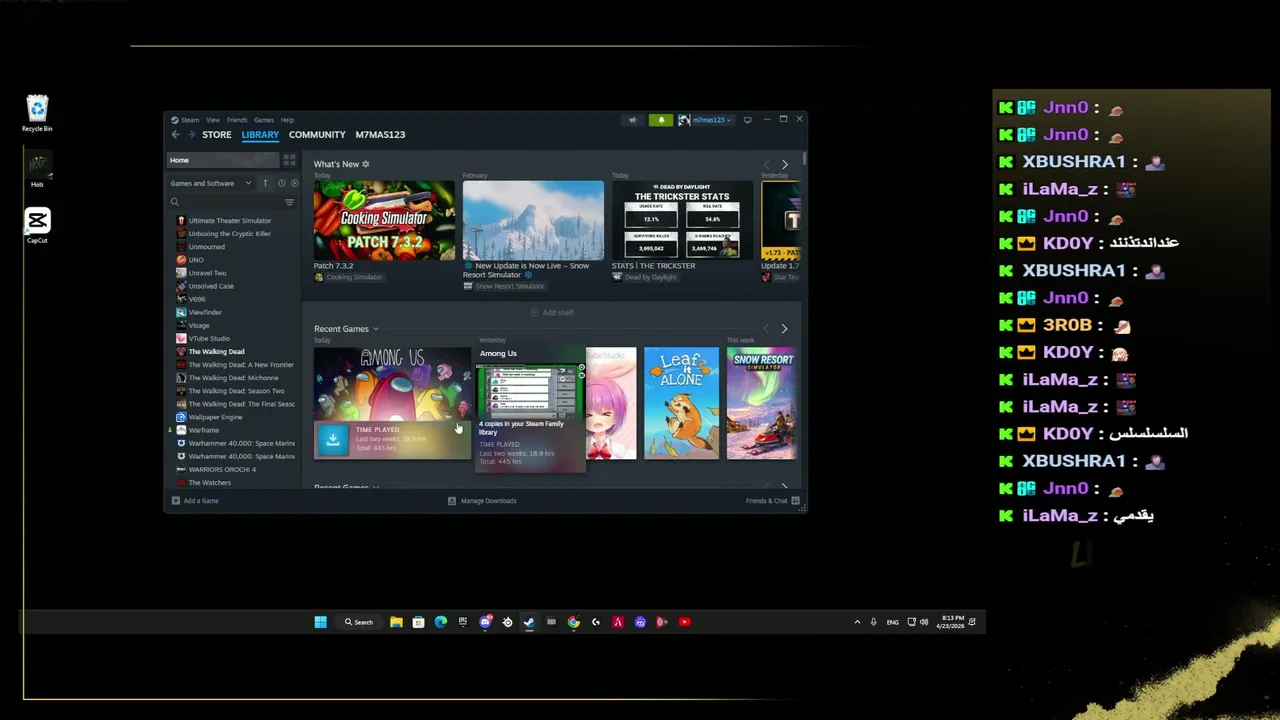Viewport: 1280px width, 720px height.
Task: Click Add a Game
Action: 195,501
